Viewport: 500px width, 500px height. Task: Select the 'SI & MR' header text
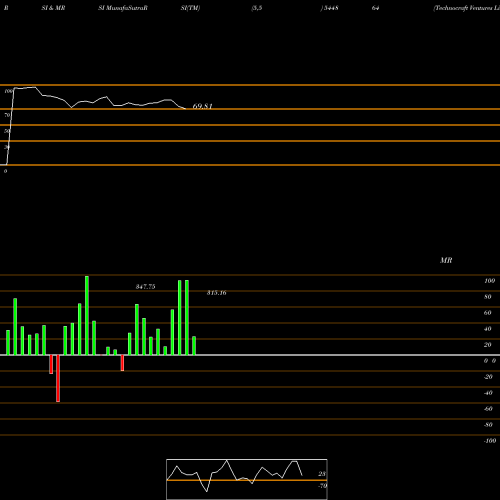tap(53, 8)
